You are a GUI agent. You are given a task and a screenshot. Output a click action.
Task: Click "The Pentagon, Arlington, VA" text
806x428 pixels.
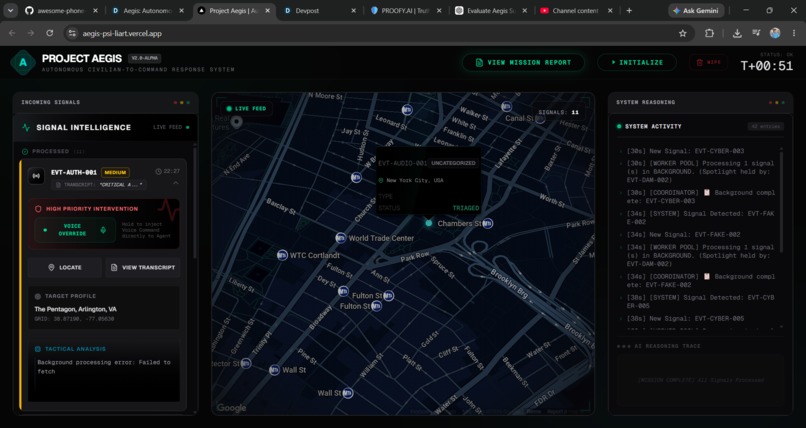76,309
